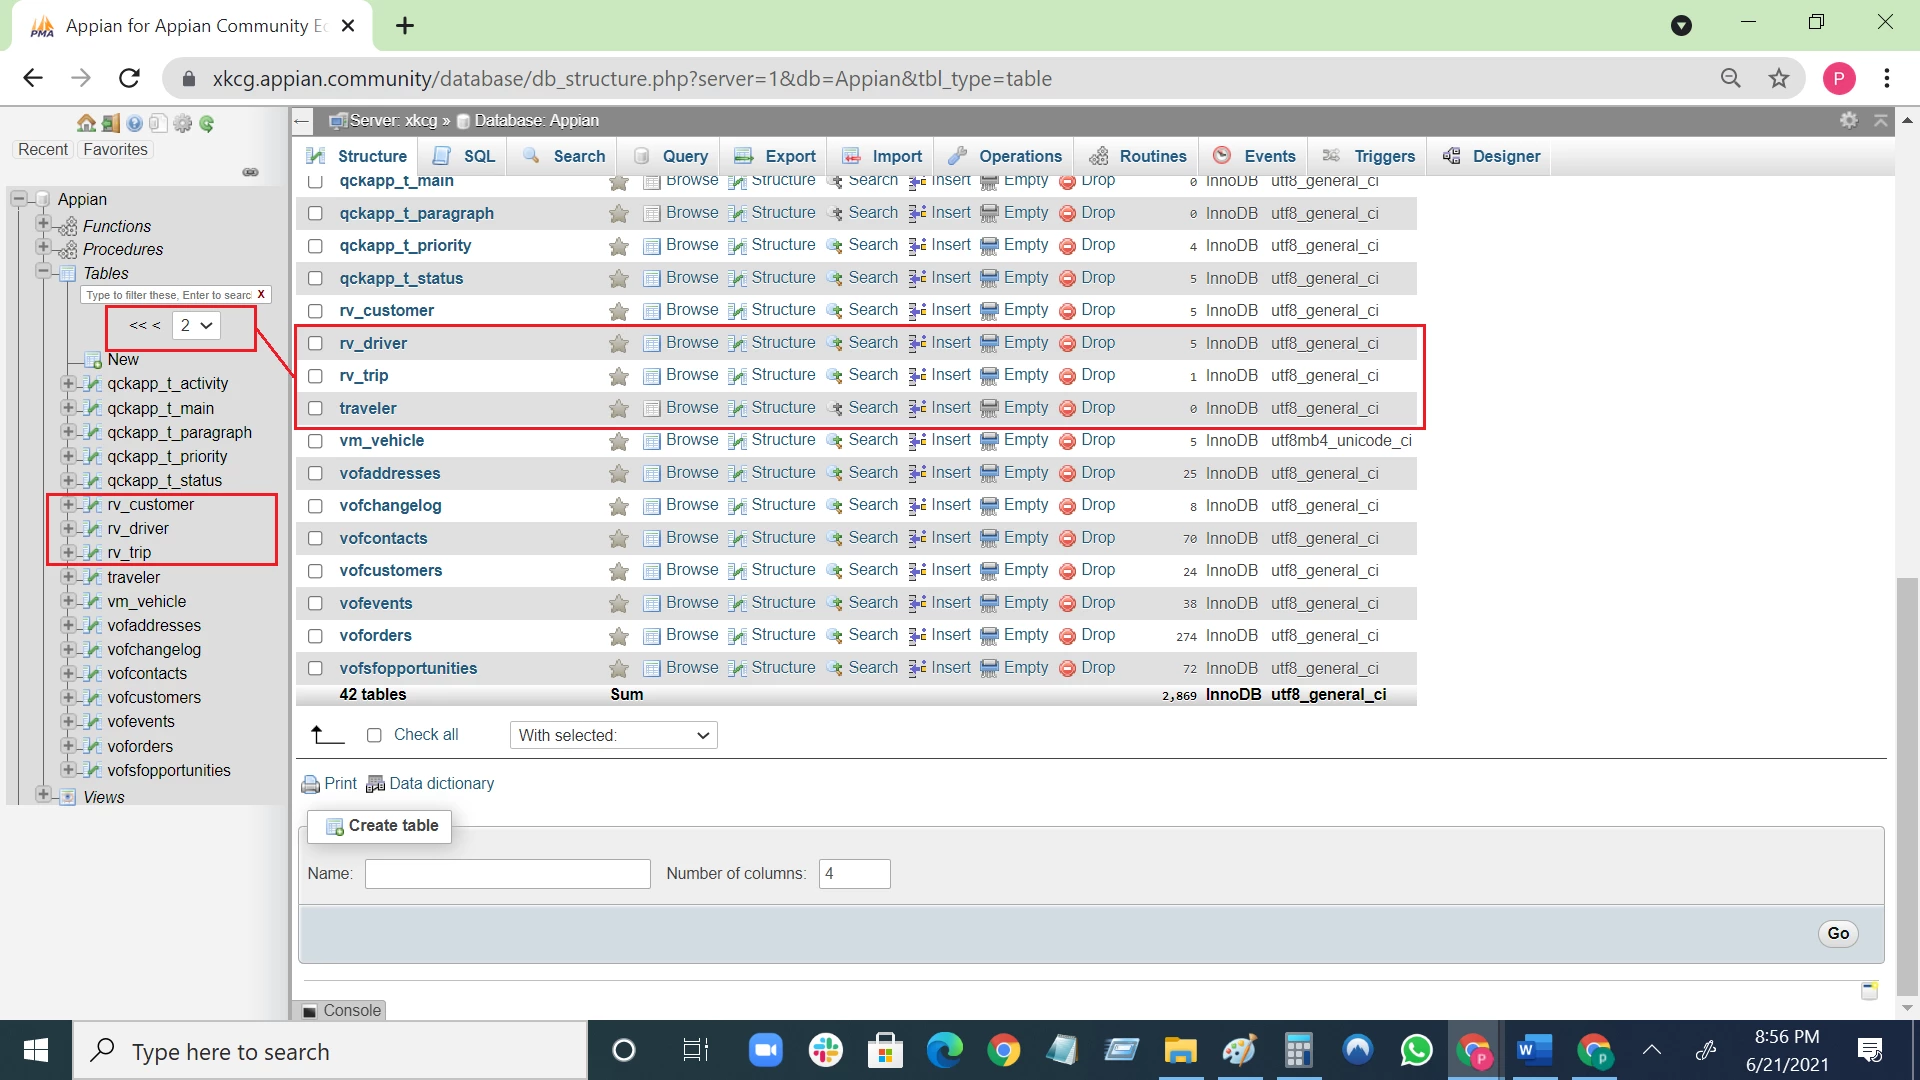Click Go to create the table
Viewport: 1920px width, 1080px height.
tap(1838, 933)
